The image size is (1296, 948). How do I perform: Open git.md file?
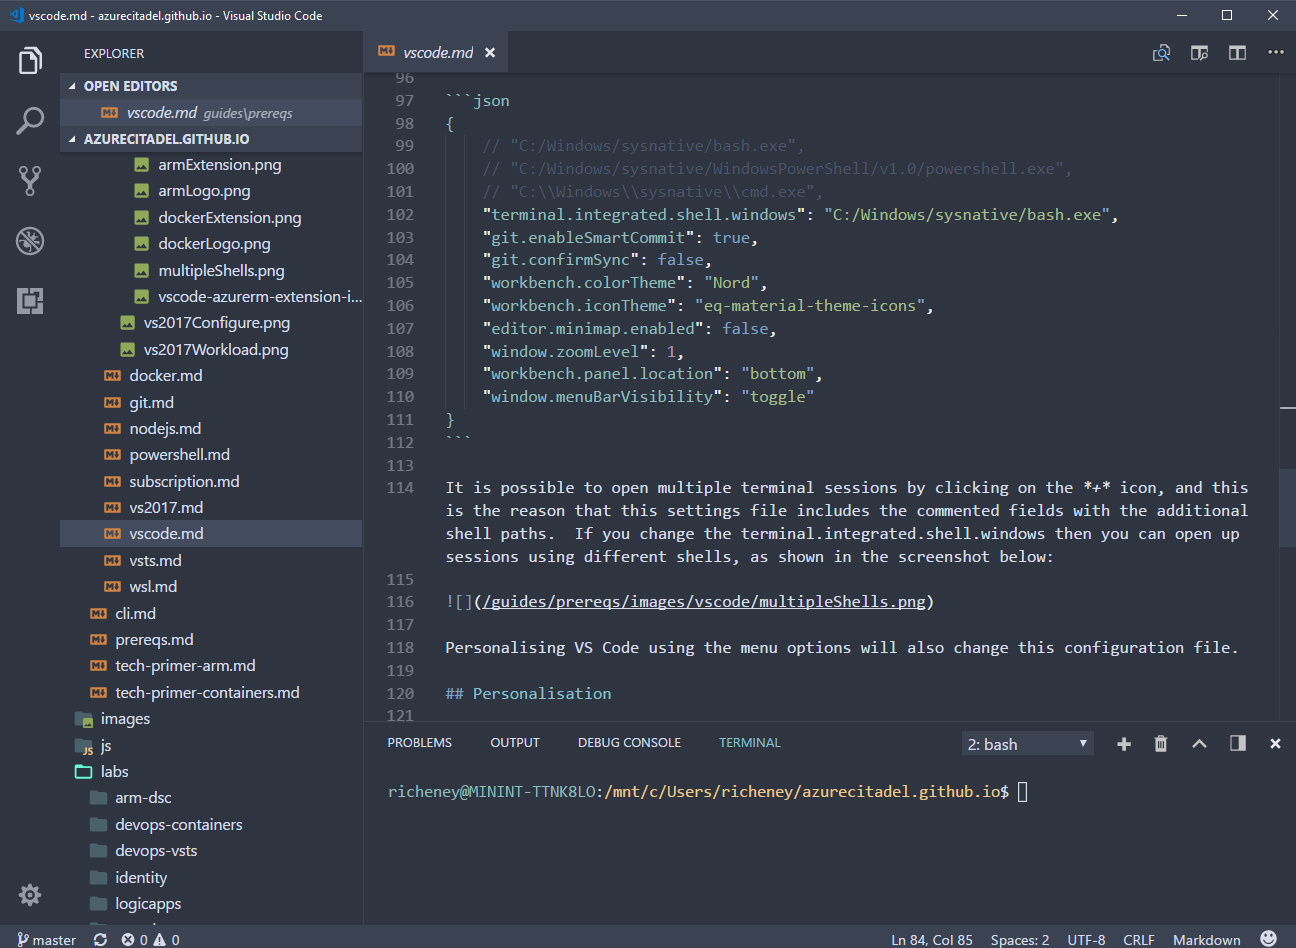[x=211, y=402]
